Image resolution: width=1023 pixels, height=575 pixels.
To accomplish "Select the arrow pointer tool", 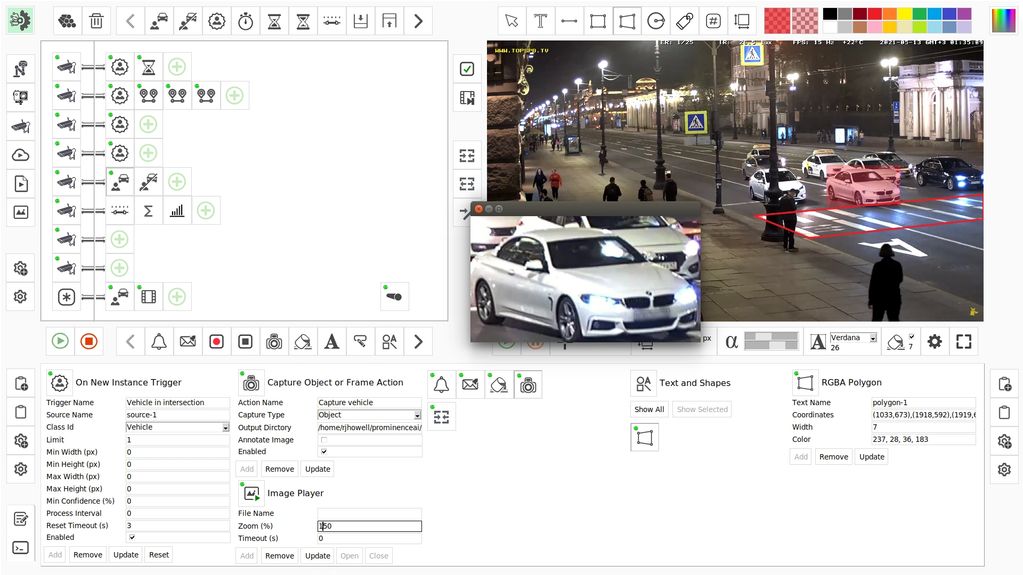I will pos(512,20).
